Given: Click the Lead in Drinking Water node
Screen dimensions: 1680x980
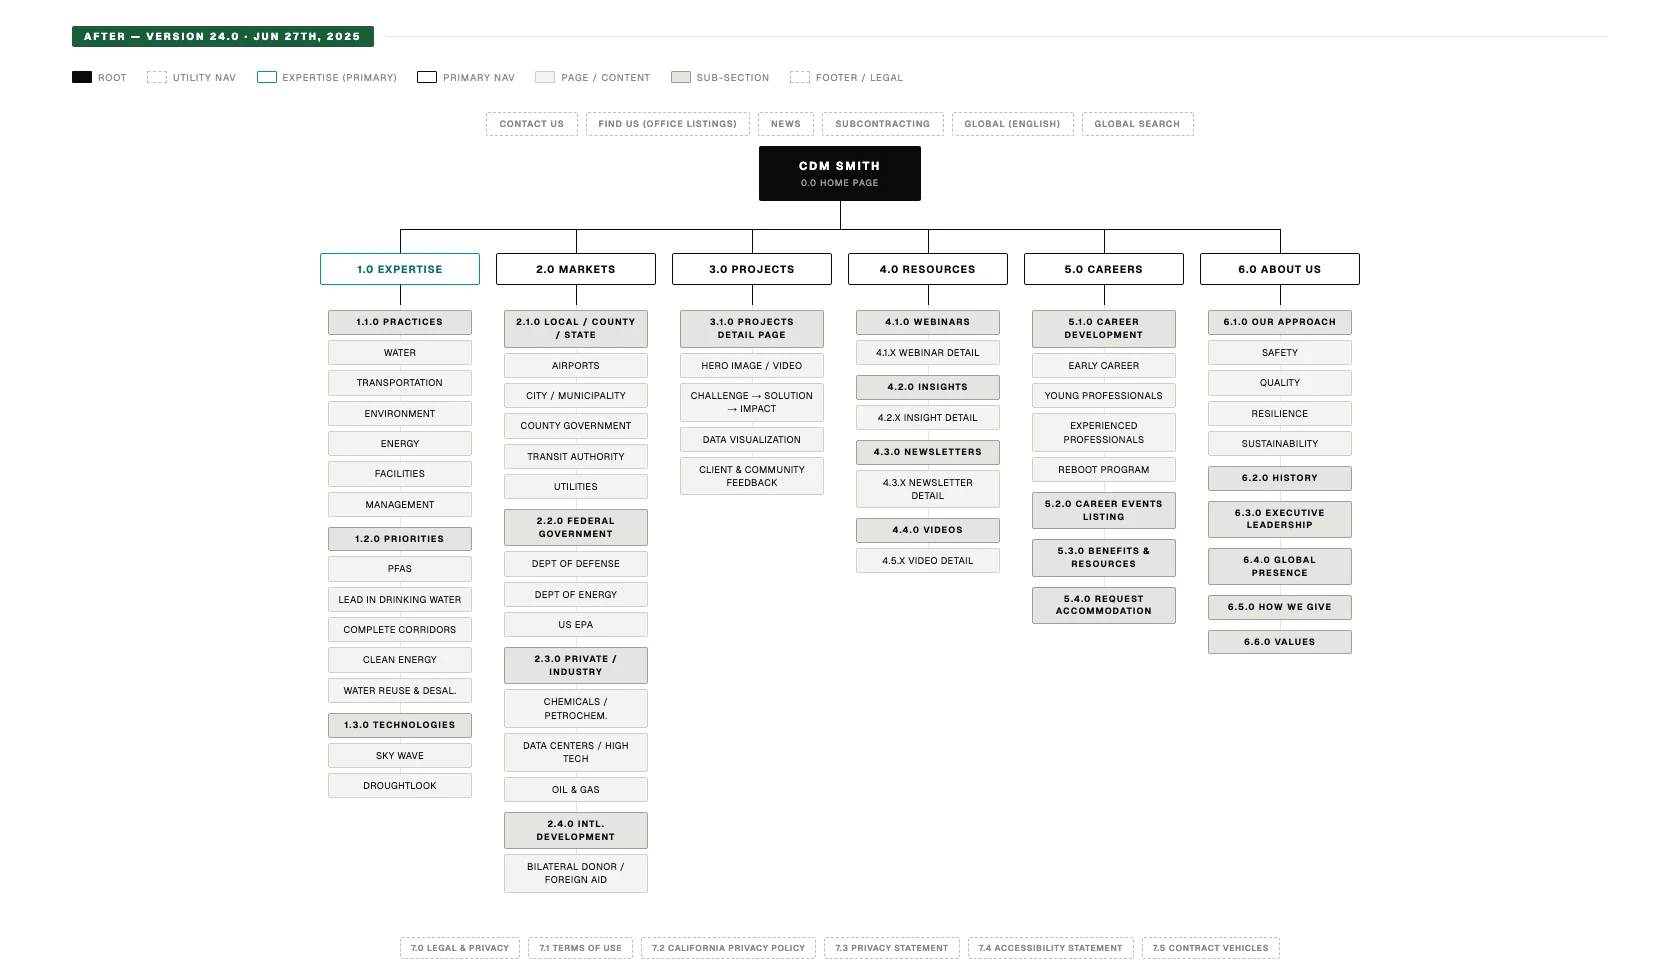Looking at the screenshot, I should coord(400,600).
